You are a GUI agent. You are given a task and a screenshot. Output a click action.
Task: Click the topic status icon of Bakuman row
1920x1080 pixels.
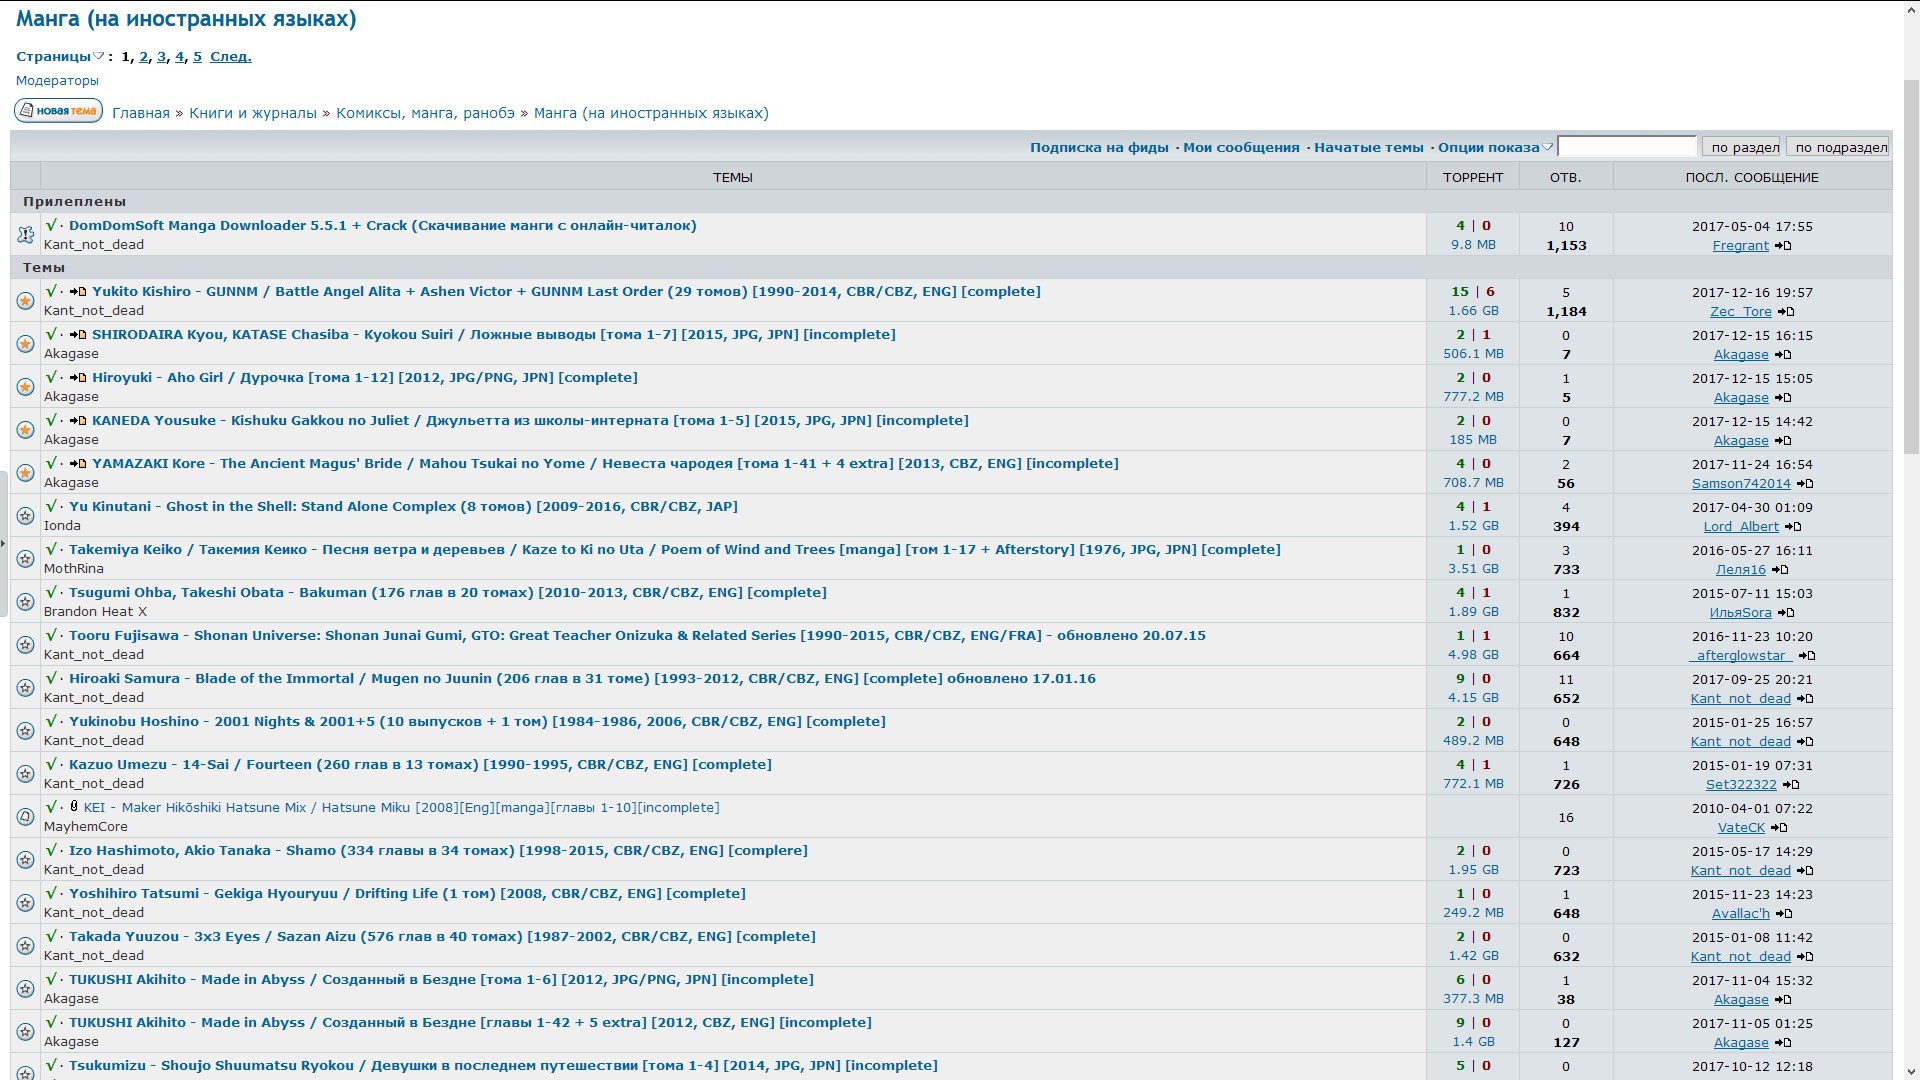(26, 602)
